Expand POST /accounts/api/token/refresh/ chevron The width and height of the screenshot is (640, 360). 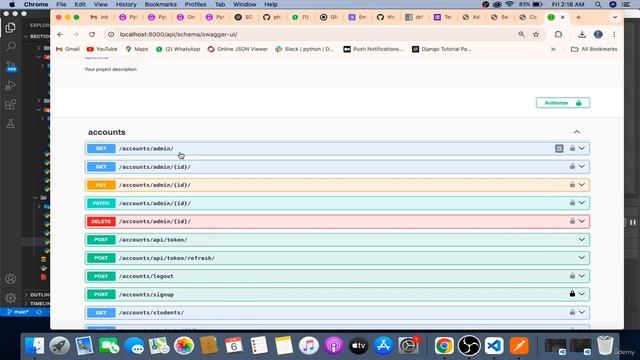tap(582, 258)
